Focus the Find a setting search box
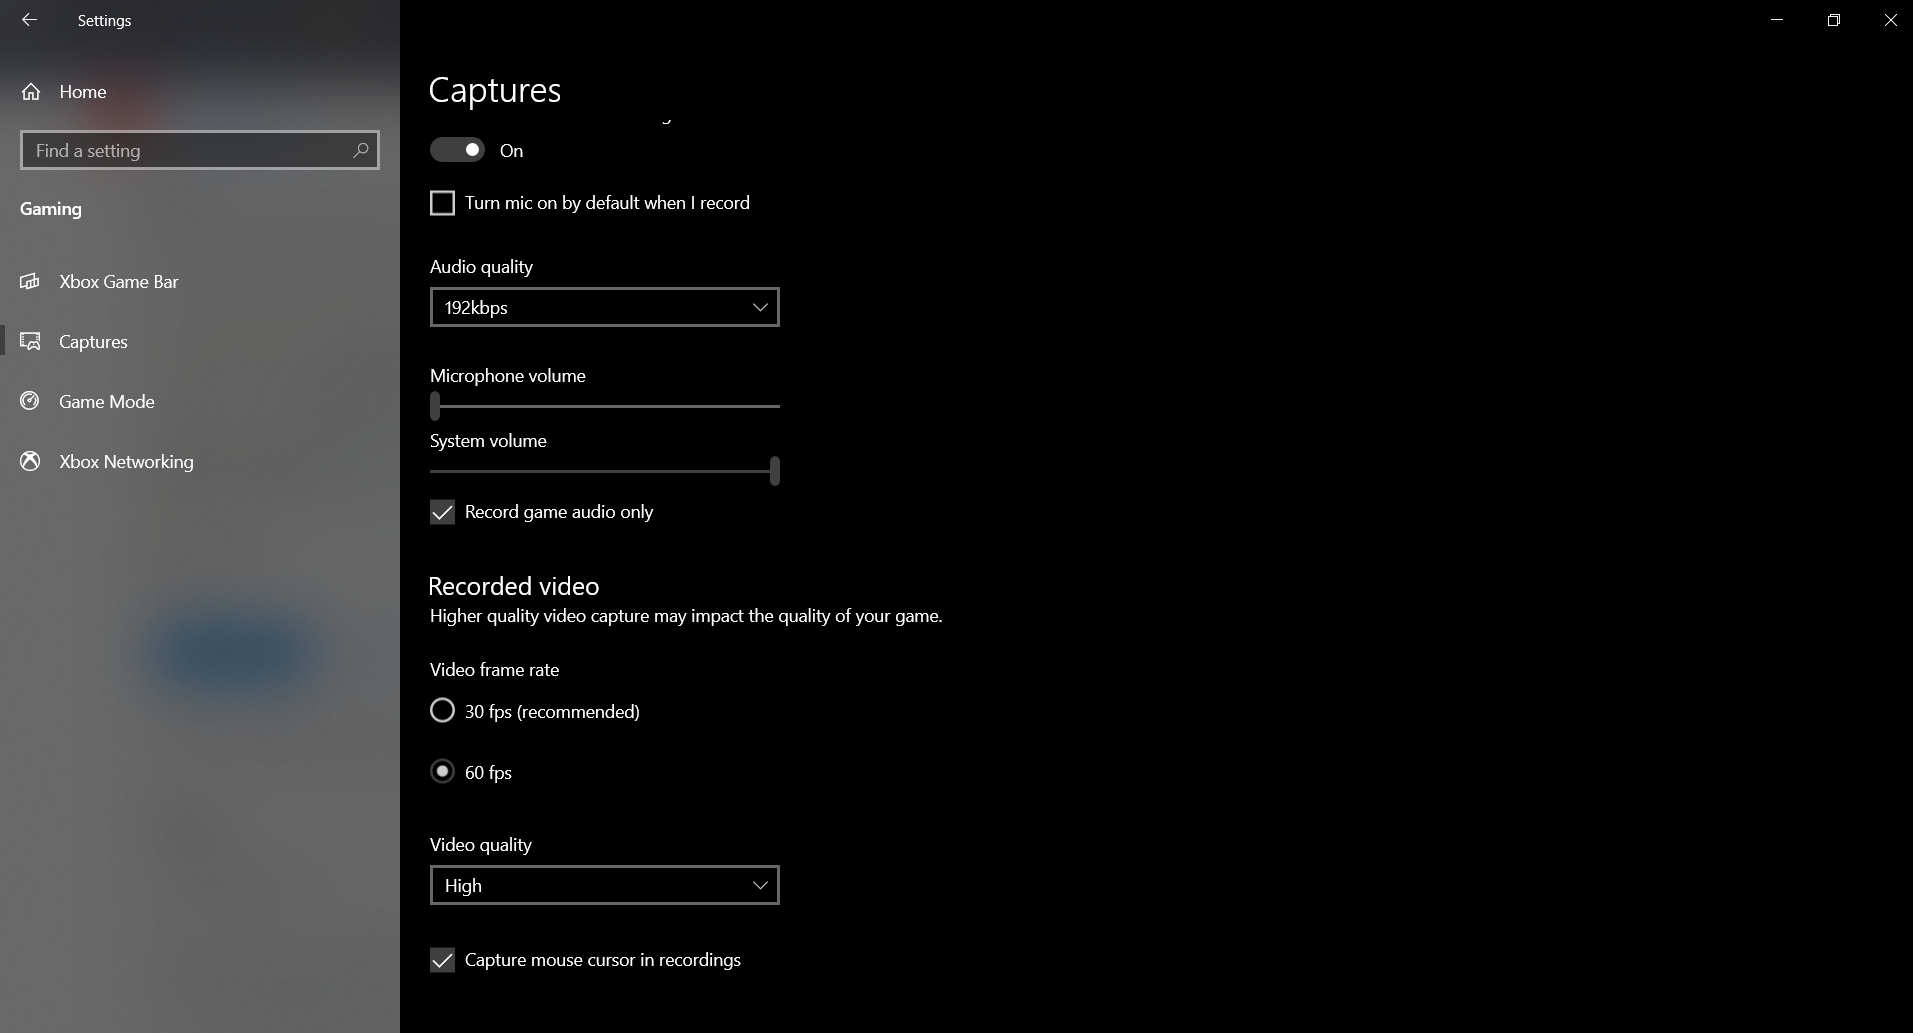 [x=200, y=150]
